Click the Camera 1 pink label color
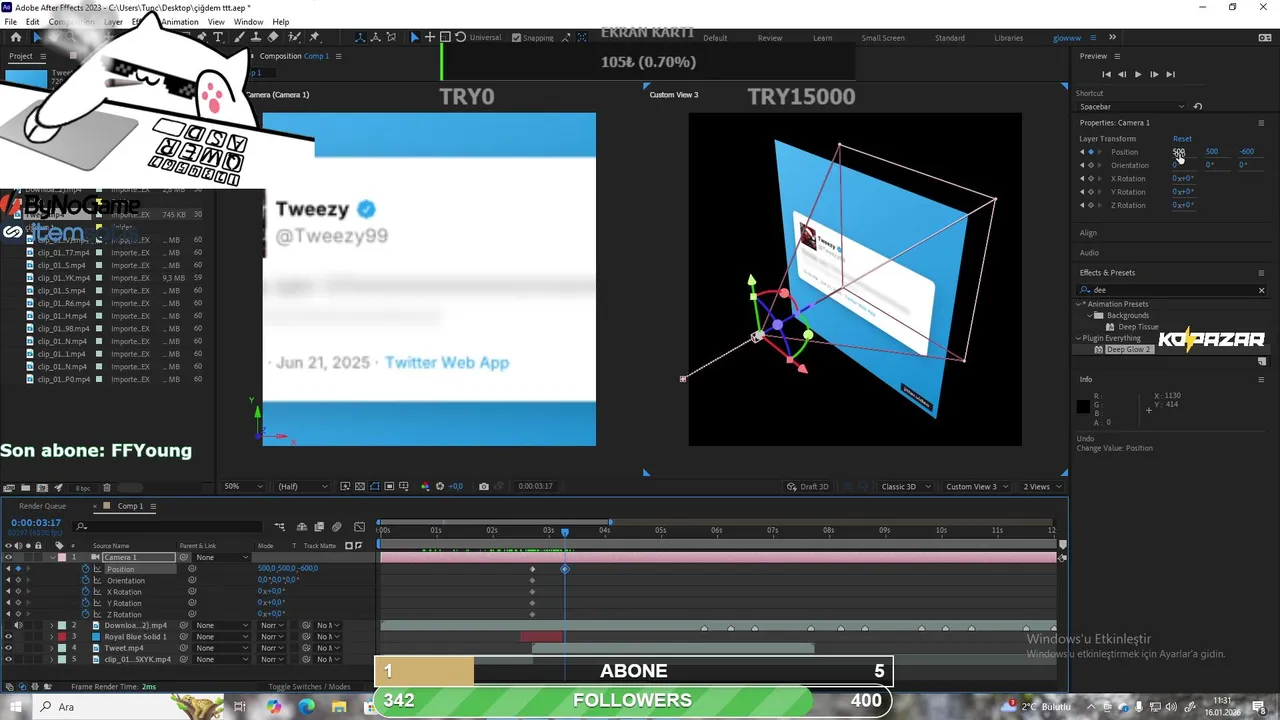 [x=62, y=557]
